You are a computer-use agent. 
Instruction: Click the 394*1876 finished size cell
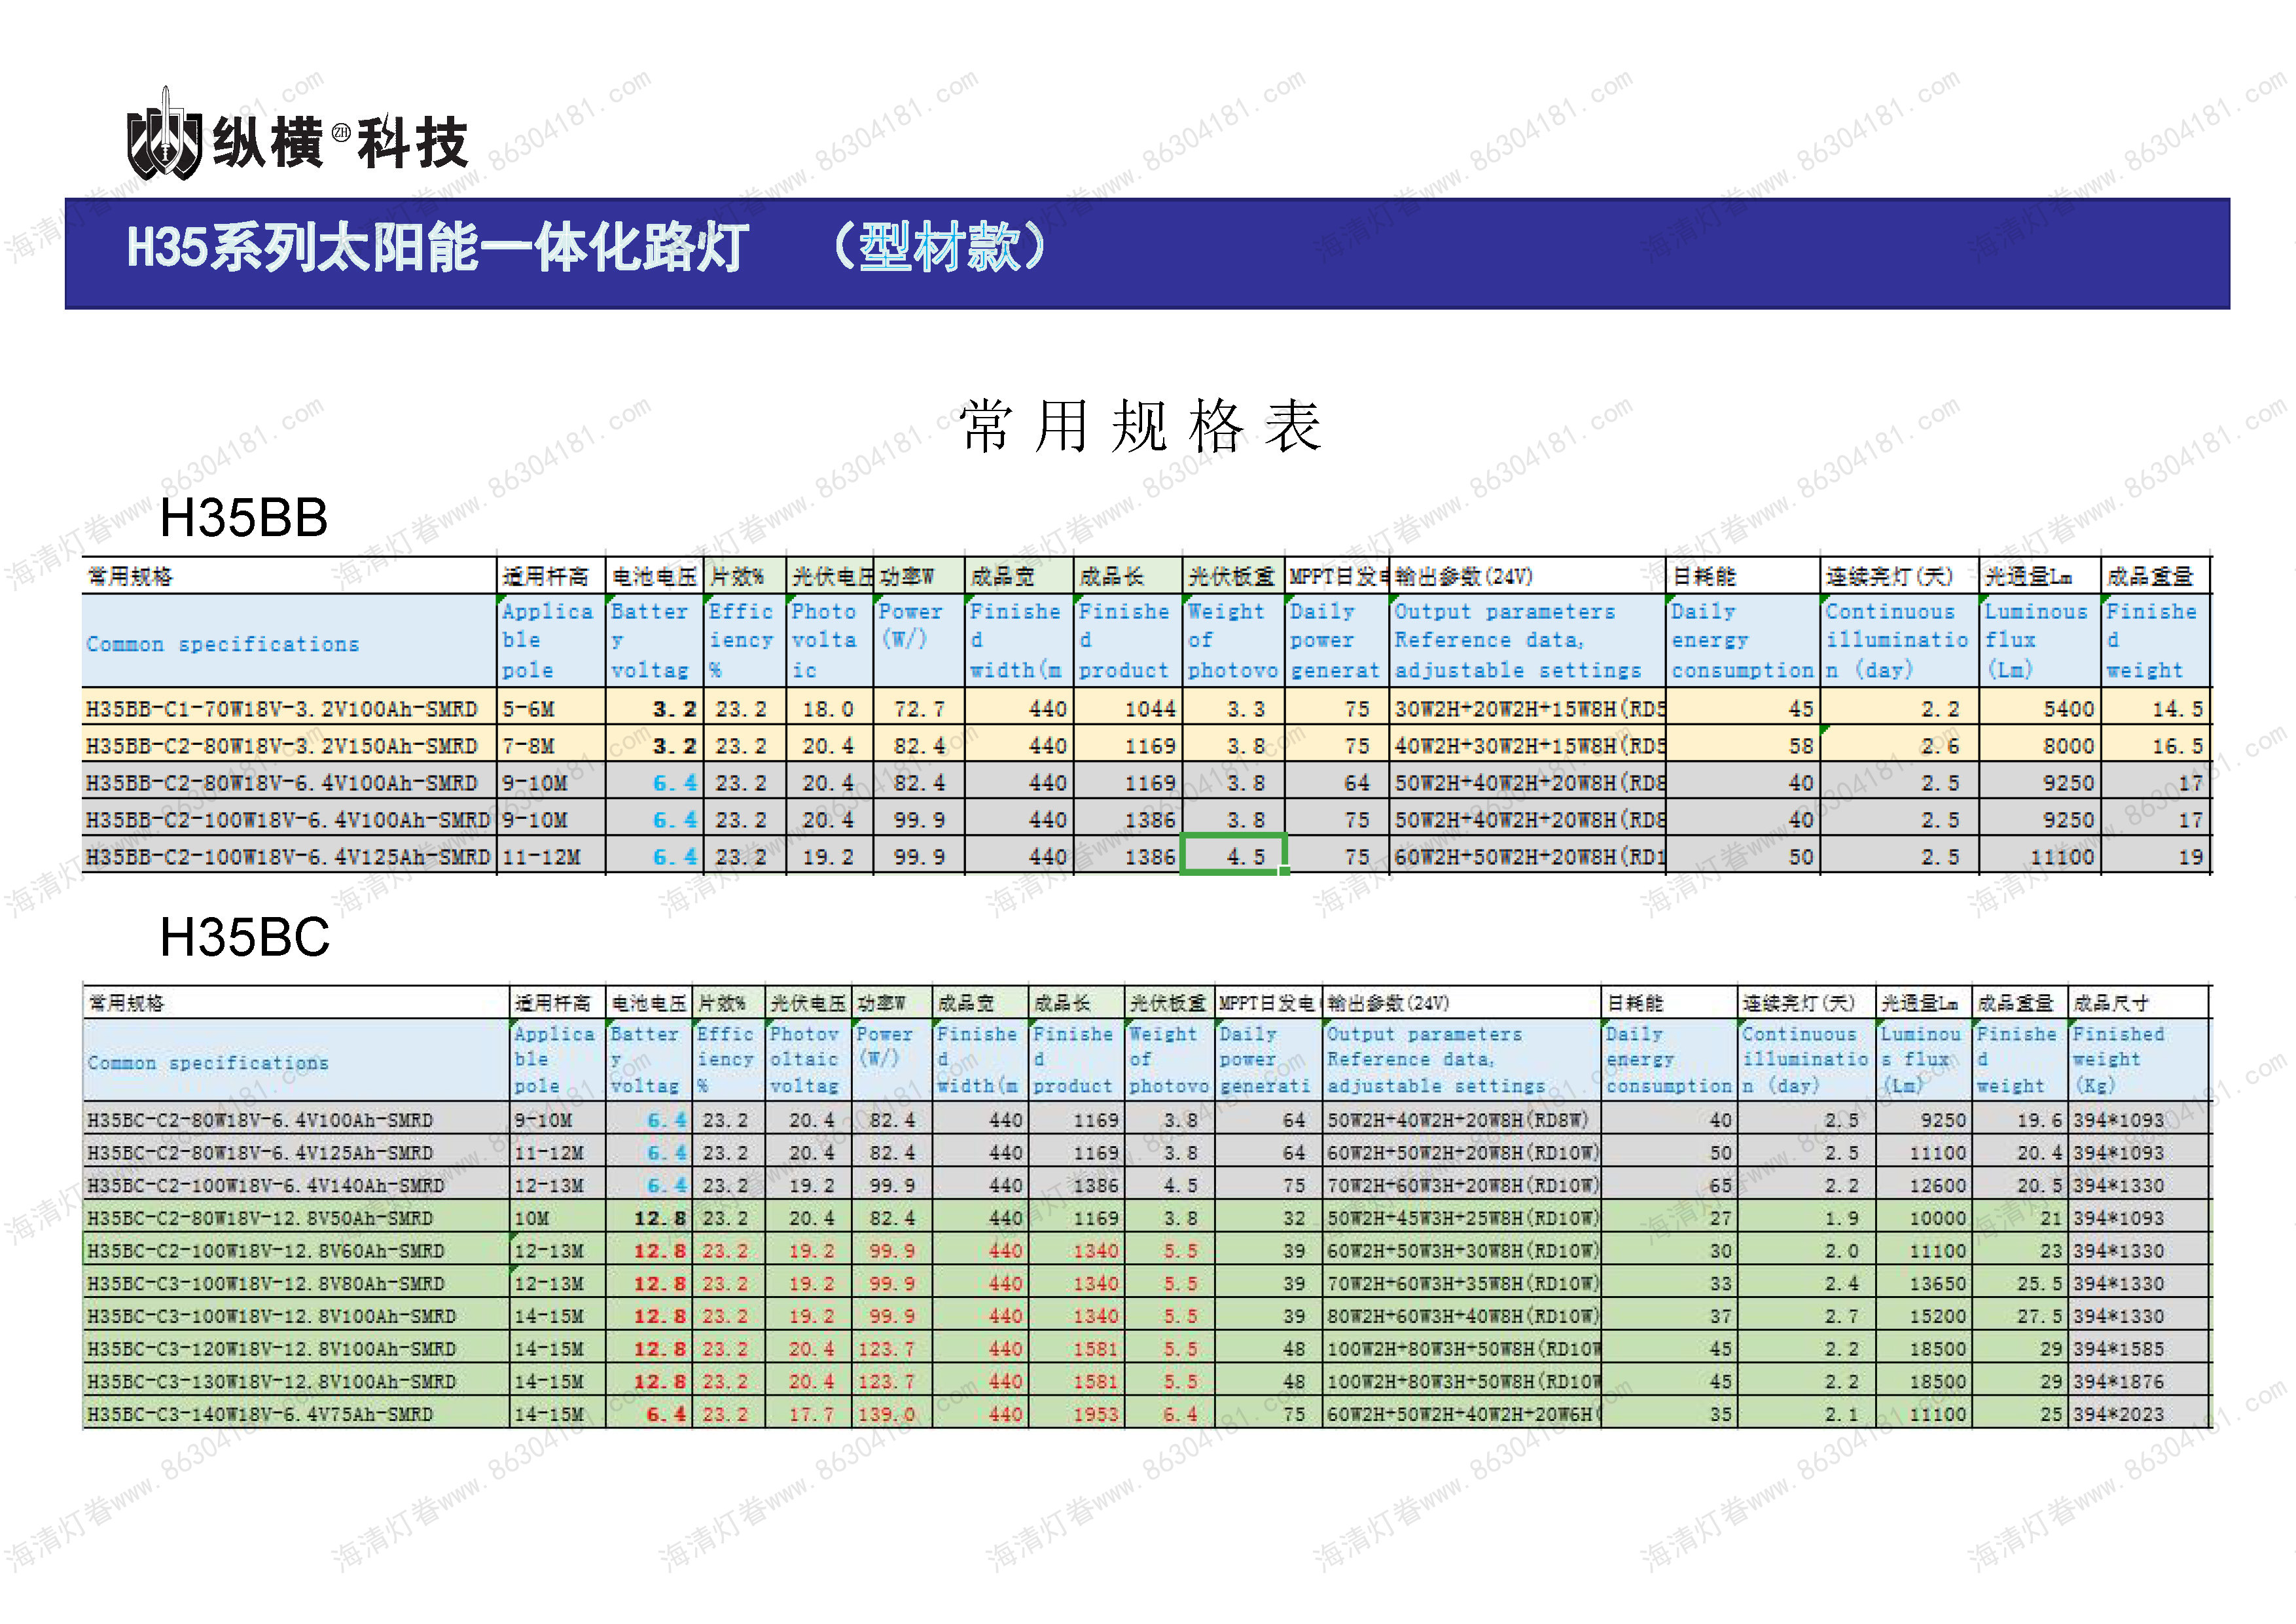pos(2118,1381)
